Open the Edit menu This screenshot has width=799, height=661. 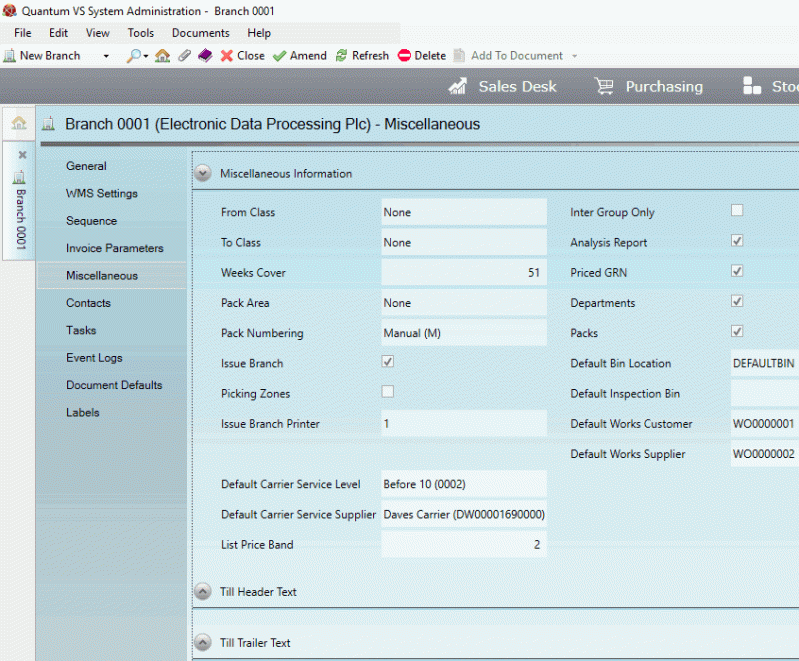(58, 33)
